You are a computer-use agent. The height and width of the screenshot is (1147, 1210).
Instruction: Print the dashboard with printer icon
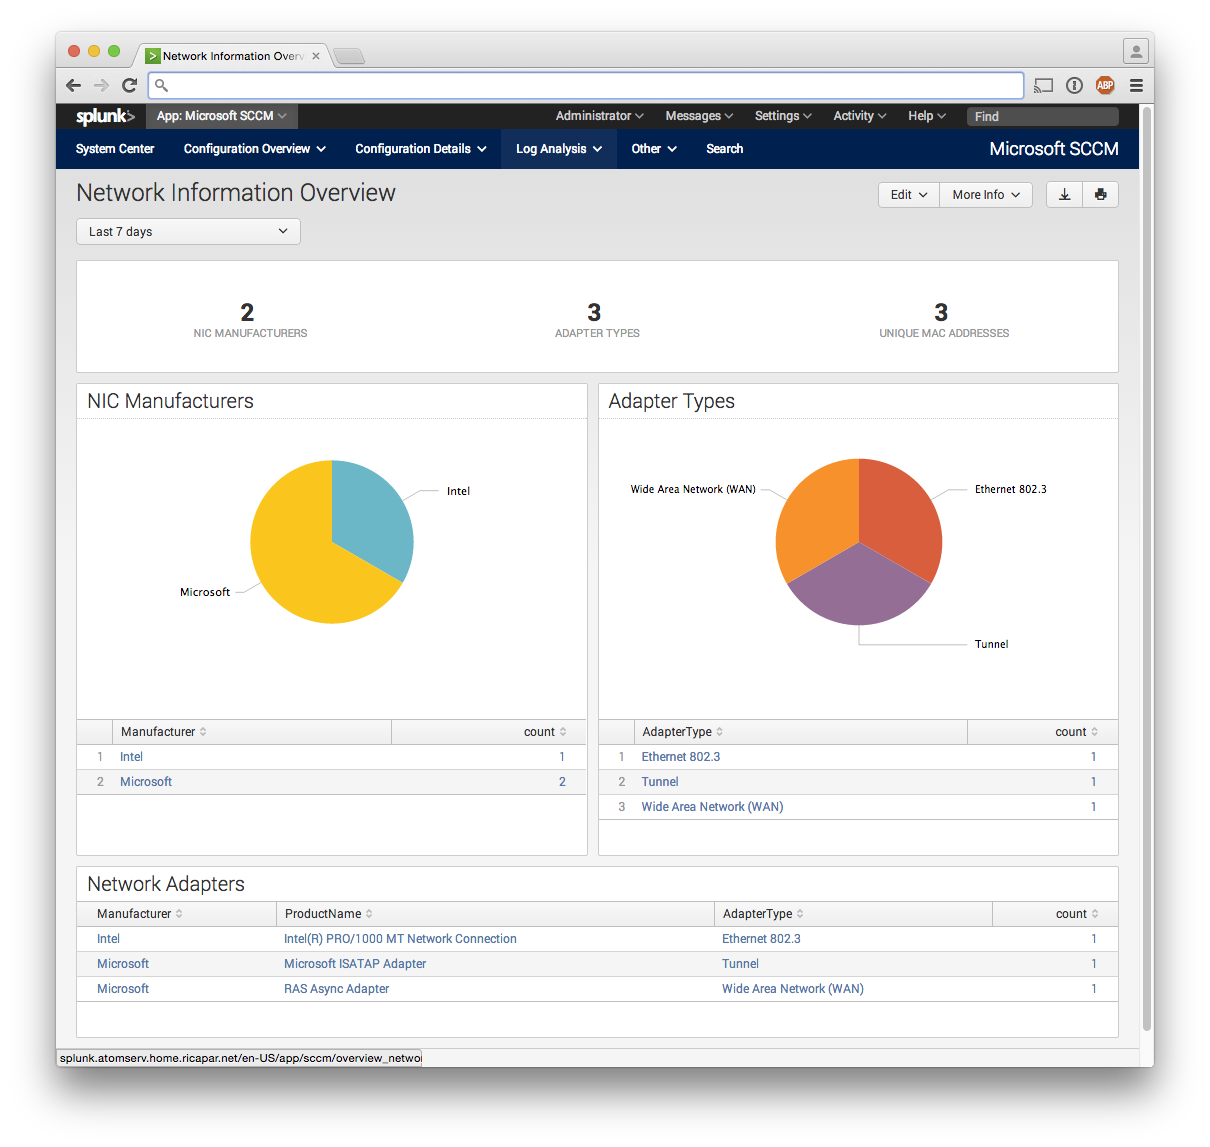pyautogui.click(x=1100, y=194)
